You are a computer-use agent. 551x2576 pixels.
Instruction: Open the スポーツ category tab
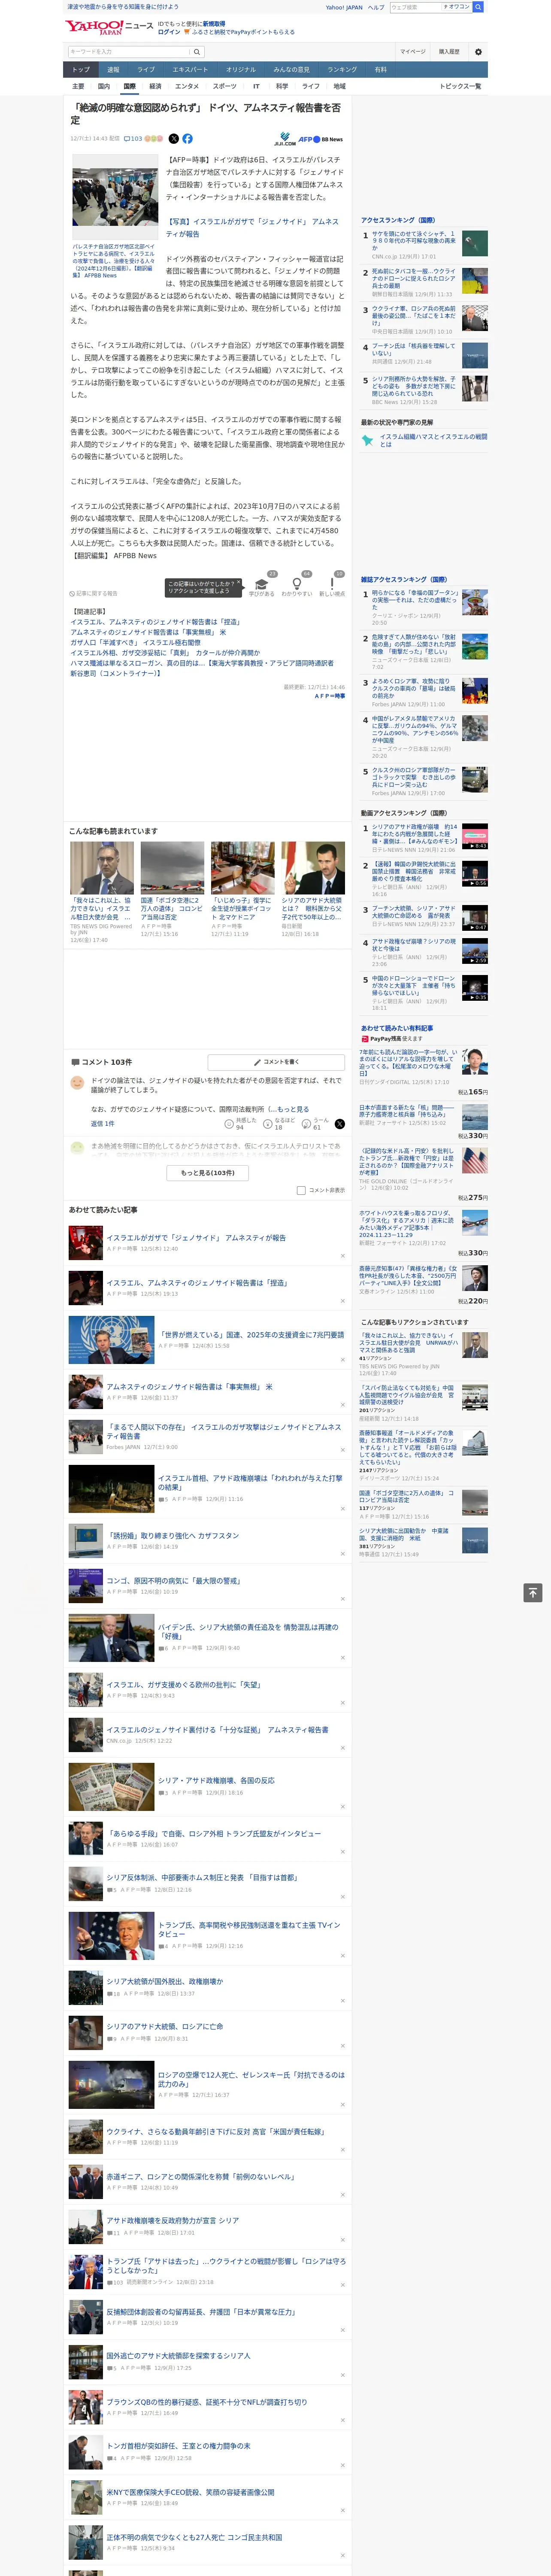(225, 86)
